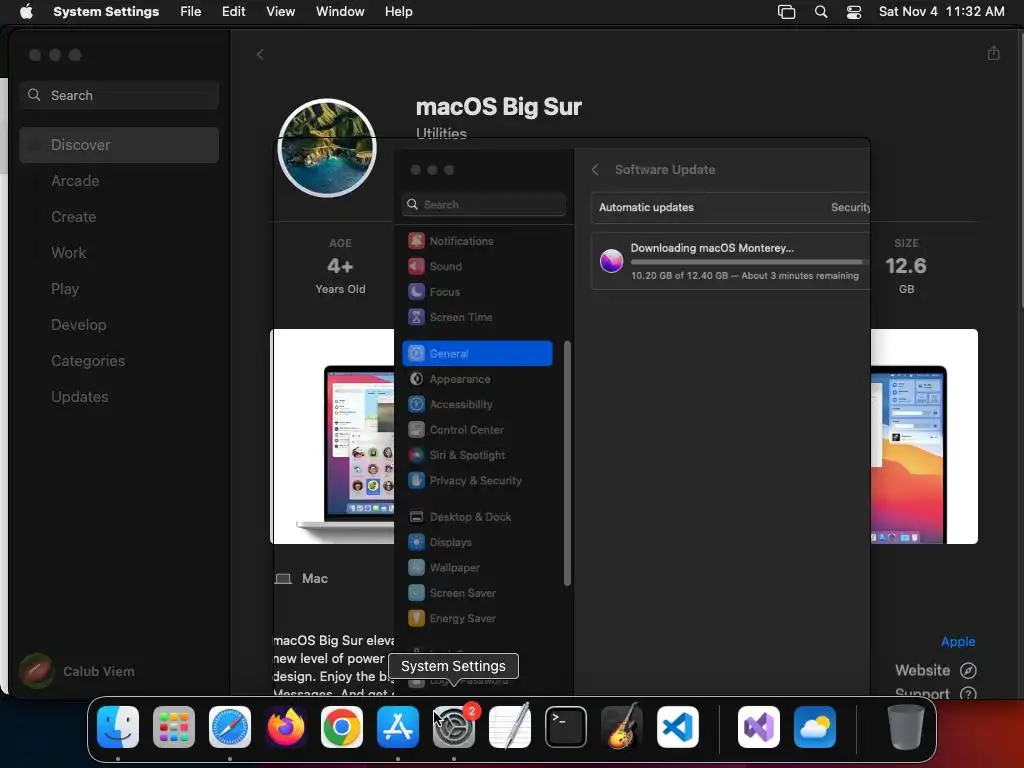Open App Store from the Dock
The image size is (1024, 768).
coord(398,727)
